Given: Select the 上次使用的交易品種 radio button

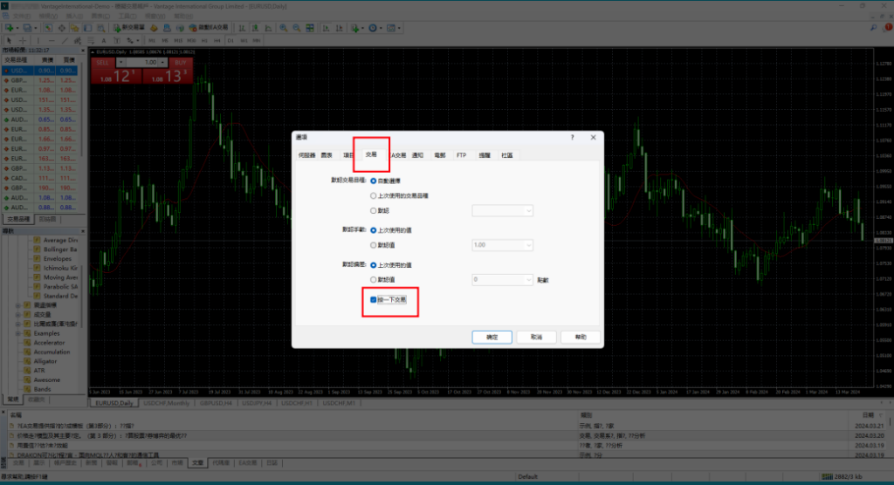Looking at the screenshot, I should coord(373,196).
